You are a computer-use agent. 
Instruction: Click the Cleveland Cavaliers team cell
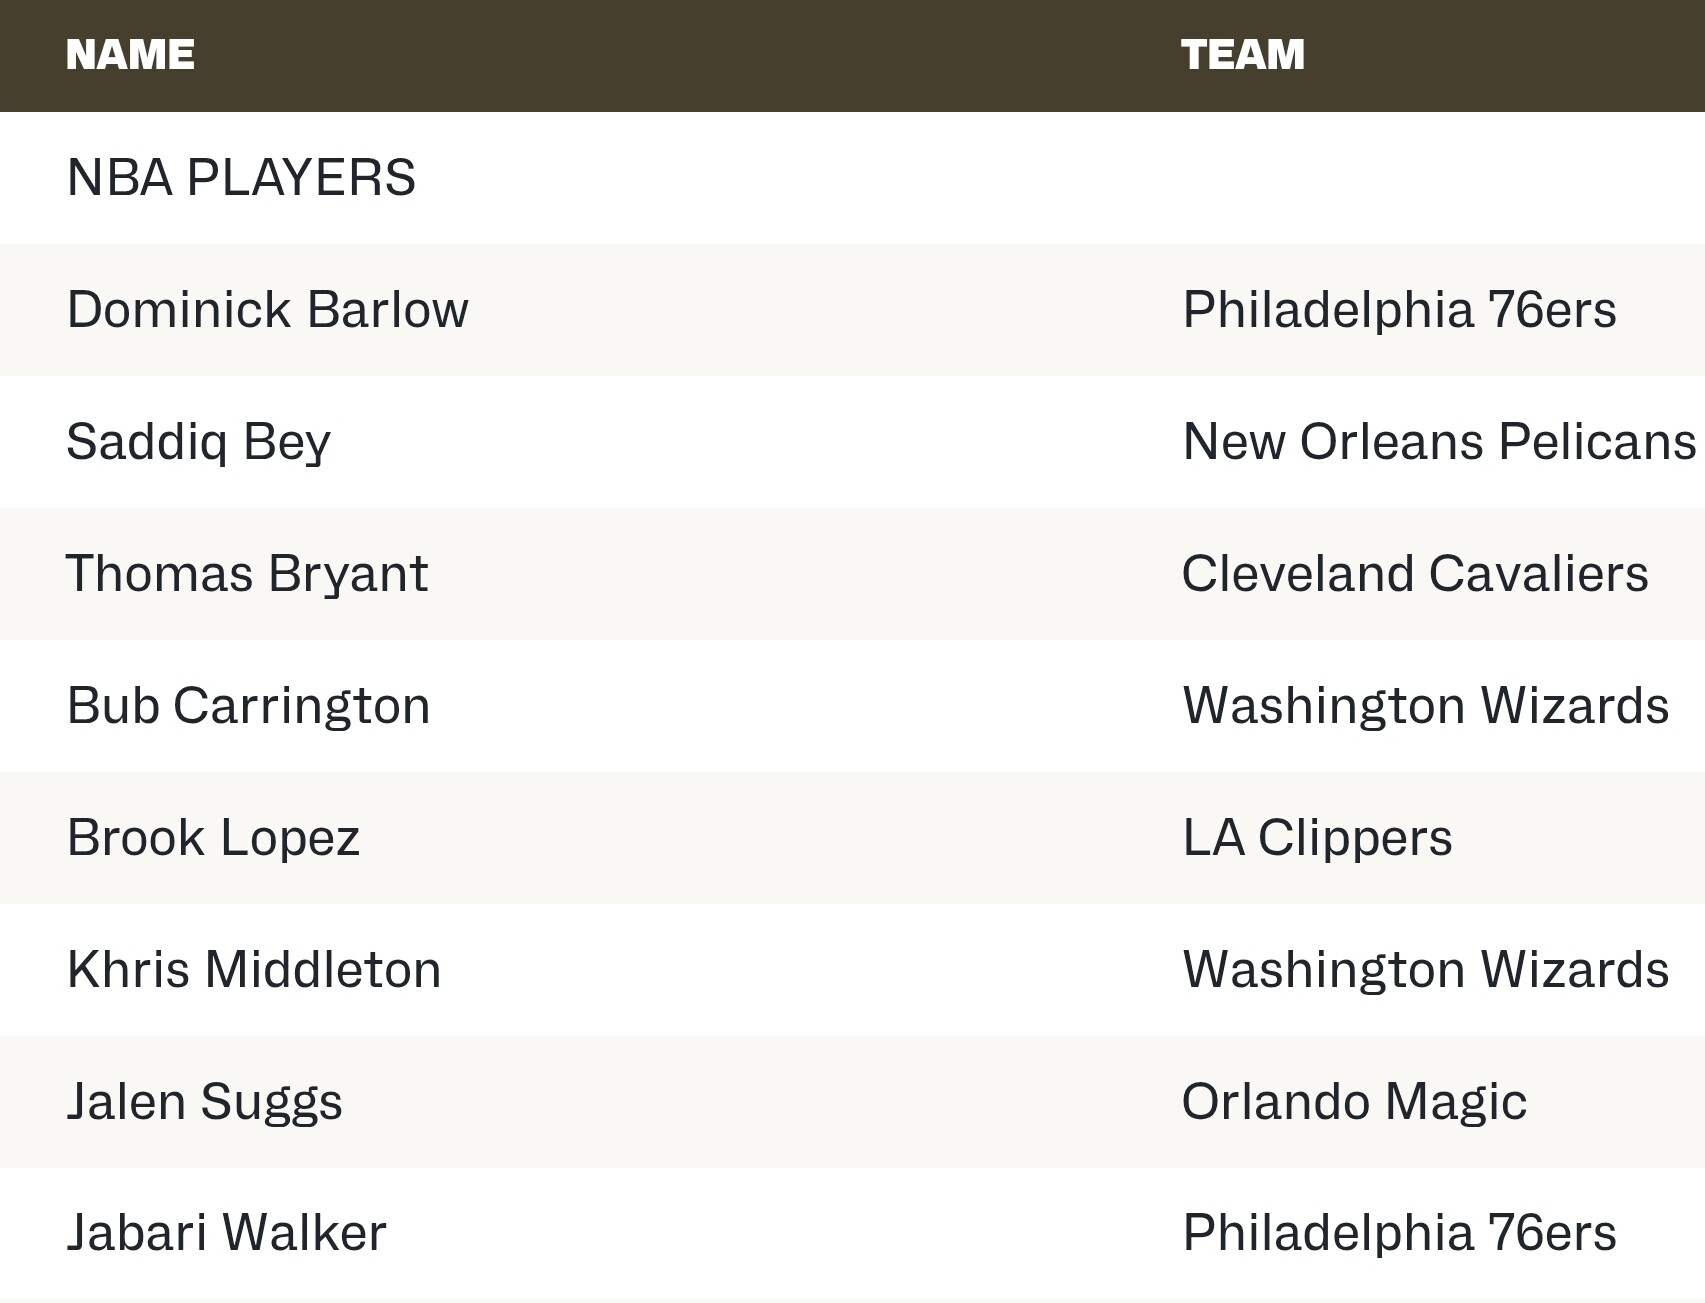[x=1415, y=574]
